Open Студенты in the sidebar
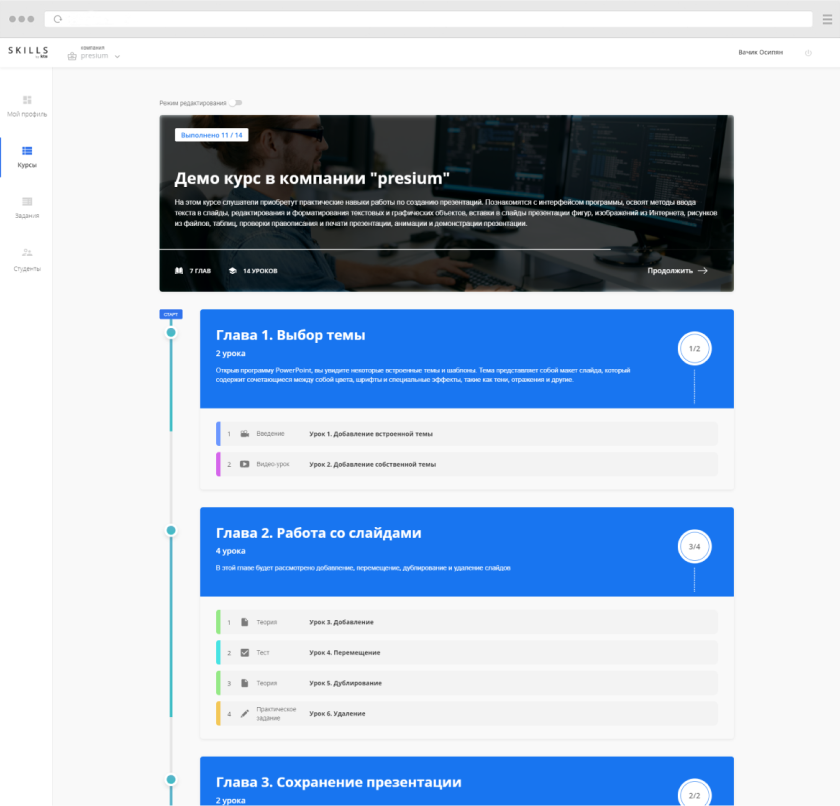The height and width of the screenshot is (806, 840). point(27,260)
